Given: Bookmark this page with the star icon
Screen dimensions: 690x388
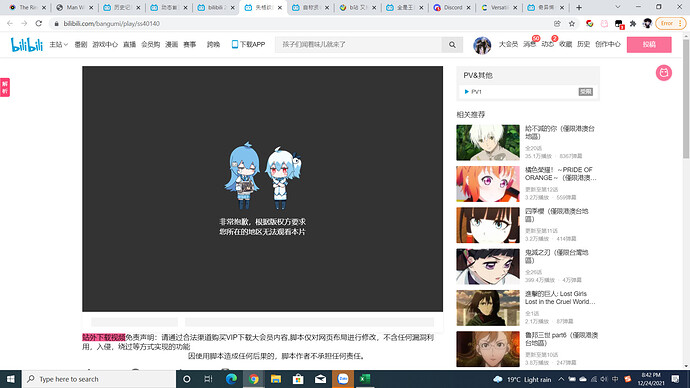Looking at the screenshot, I should pos(572,23).
